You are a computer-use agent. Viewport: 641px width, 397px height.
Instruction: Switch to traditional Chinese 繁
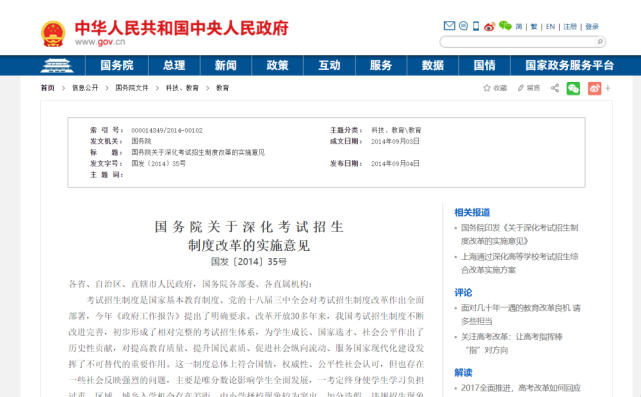[534, 27]
